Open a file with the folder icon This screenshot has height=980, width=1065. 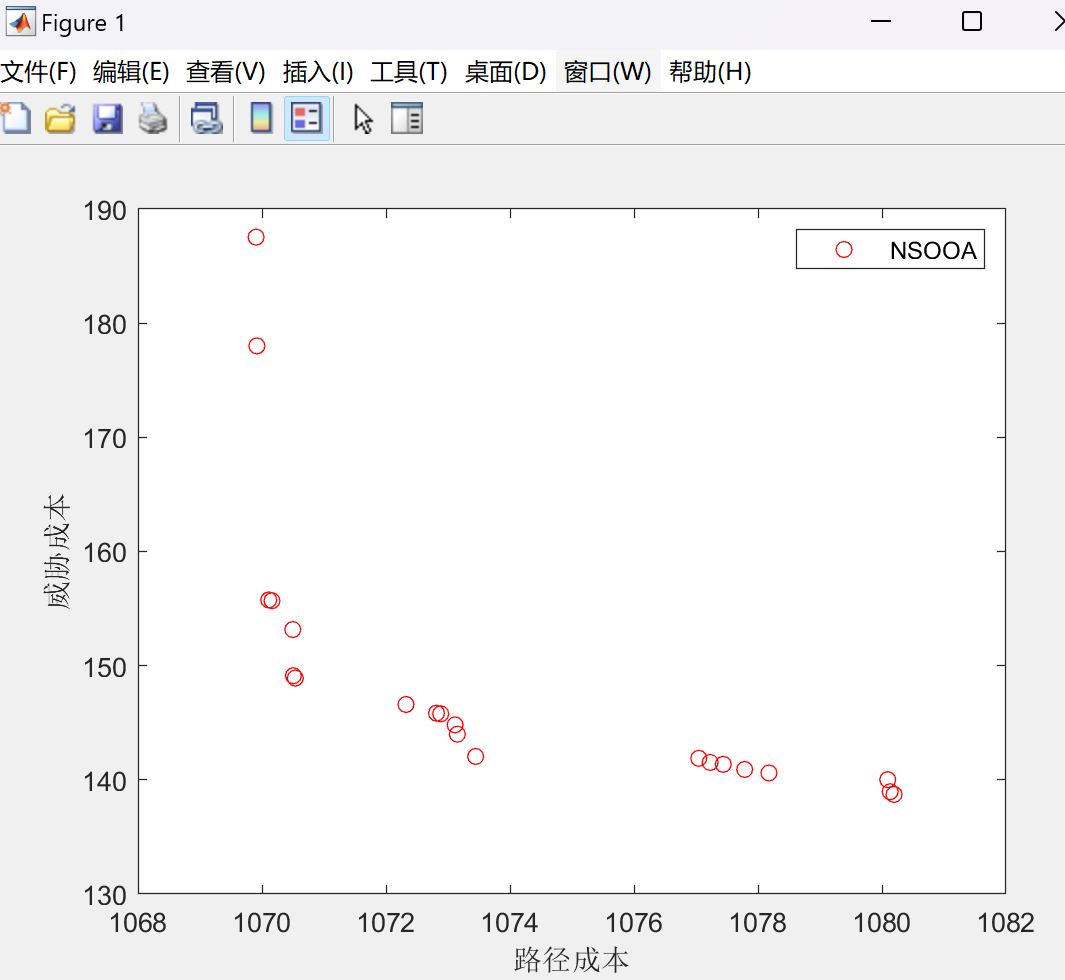click(x=61, y=118)
